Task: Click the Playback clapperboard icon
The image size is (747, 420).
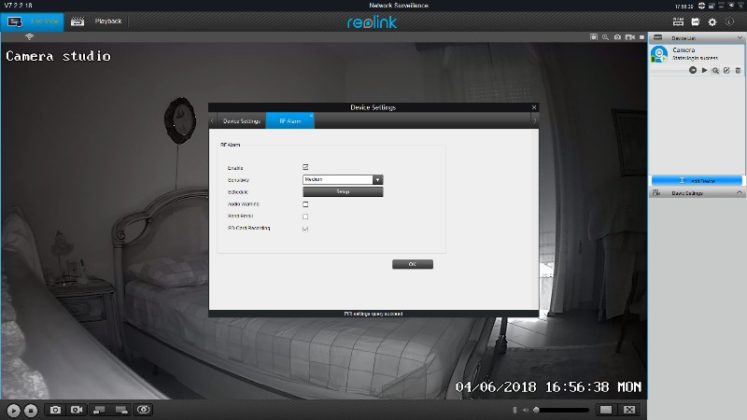Action: (77, 22)
